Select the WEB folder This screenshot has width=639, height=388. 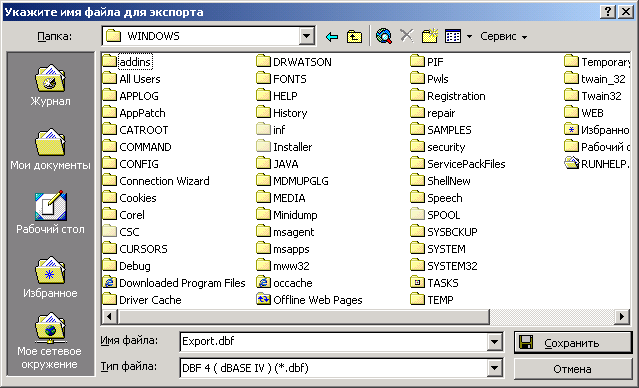point(584,113)
